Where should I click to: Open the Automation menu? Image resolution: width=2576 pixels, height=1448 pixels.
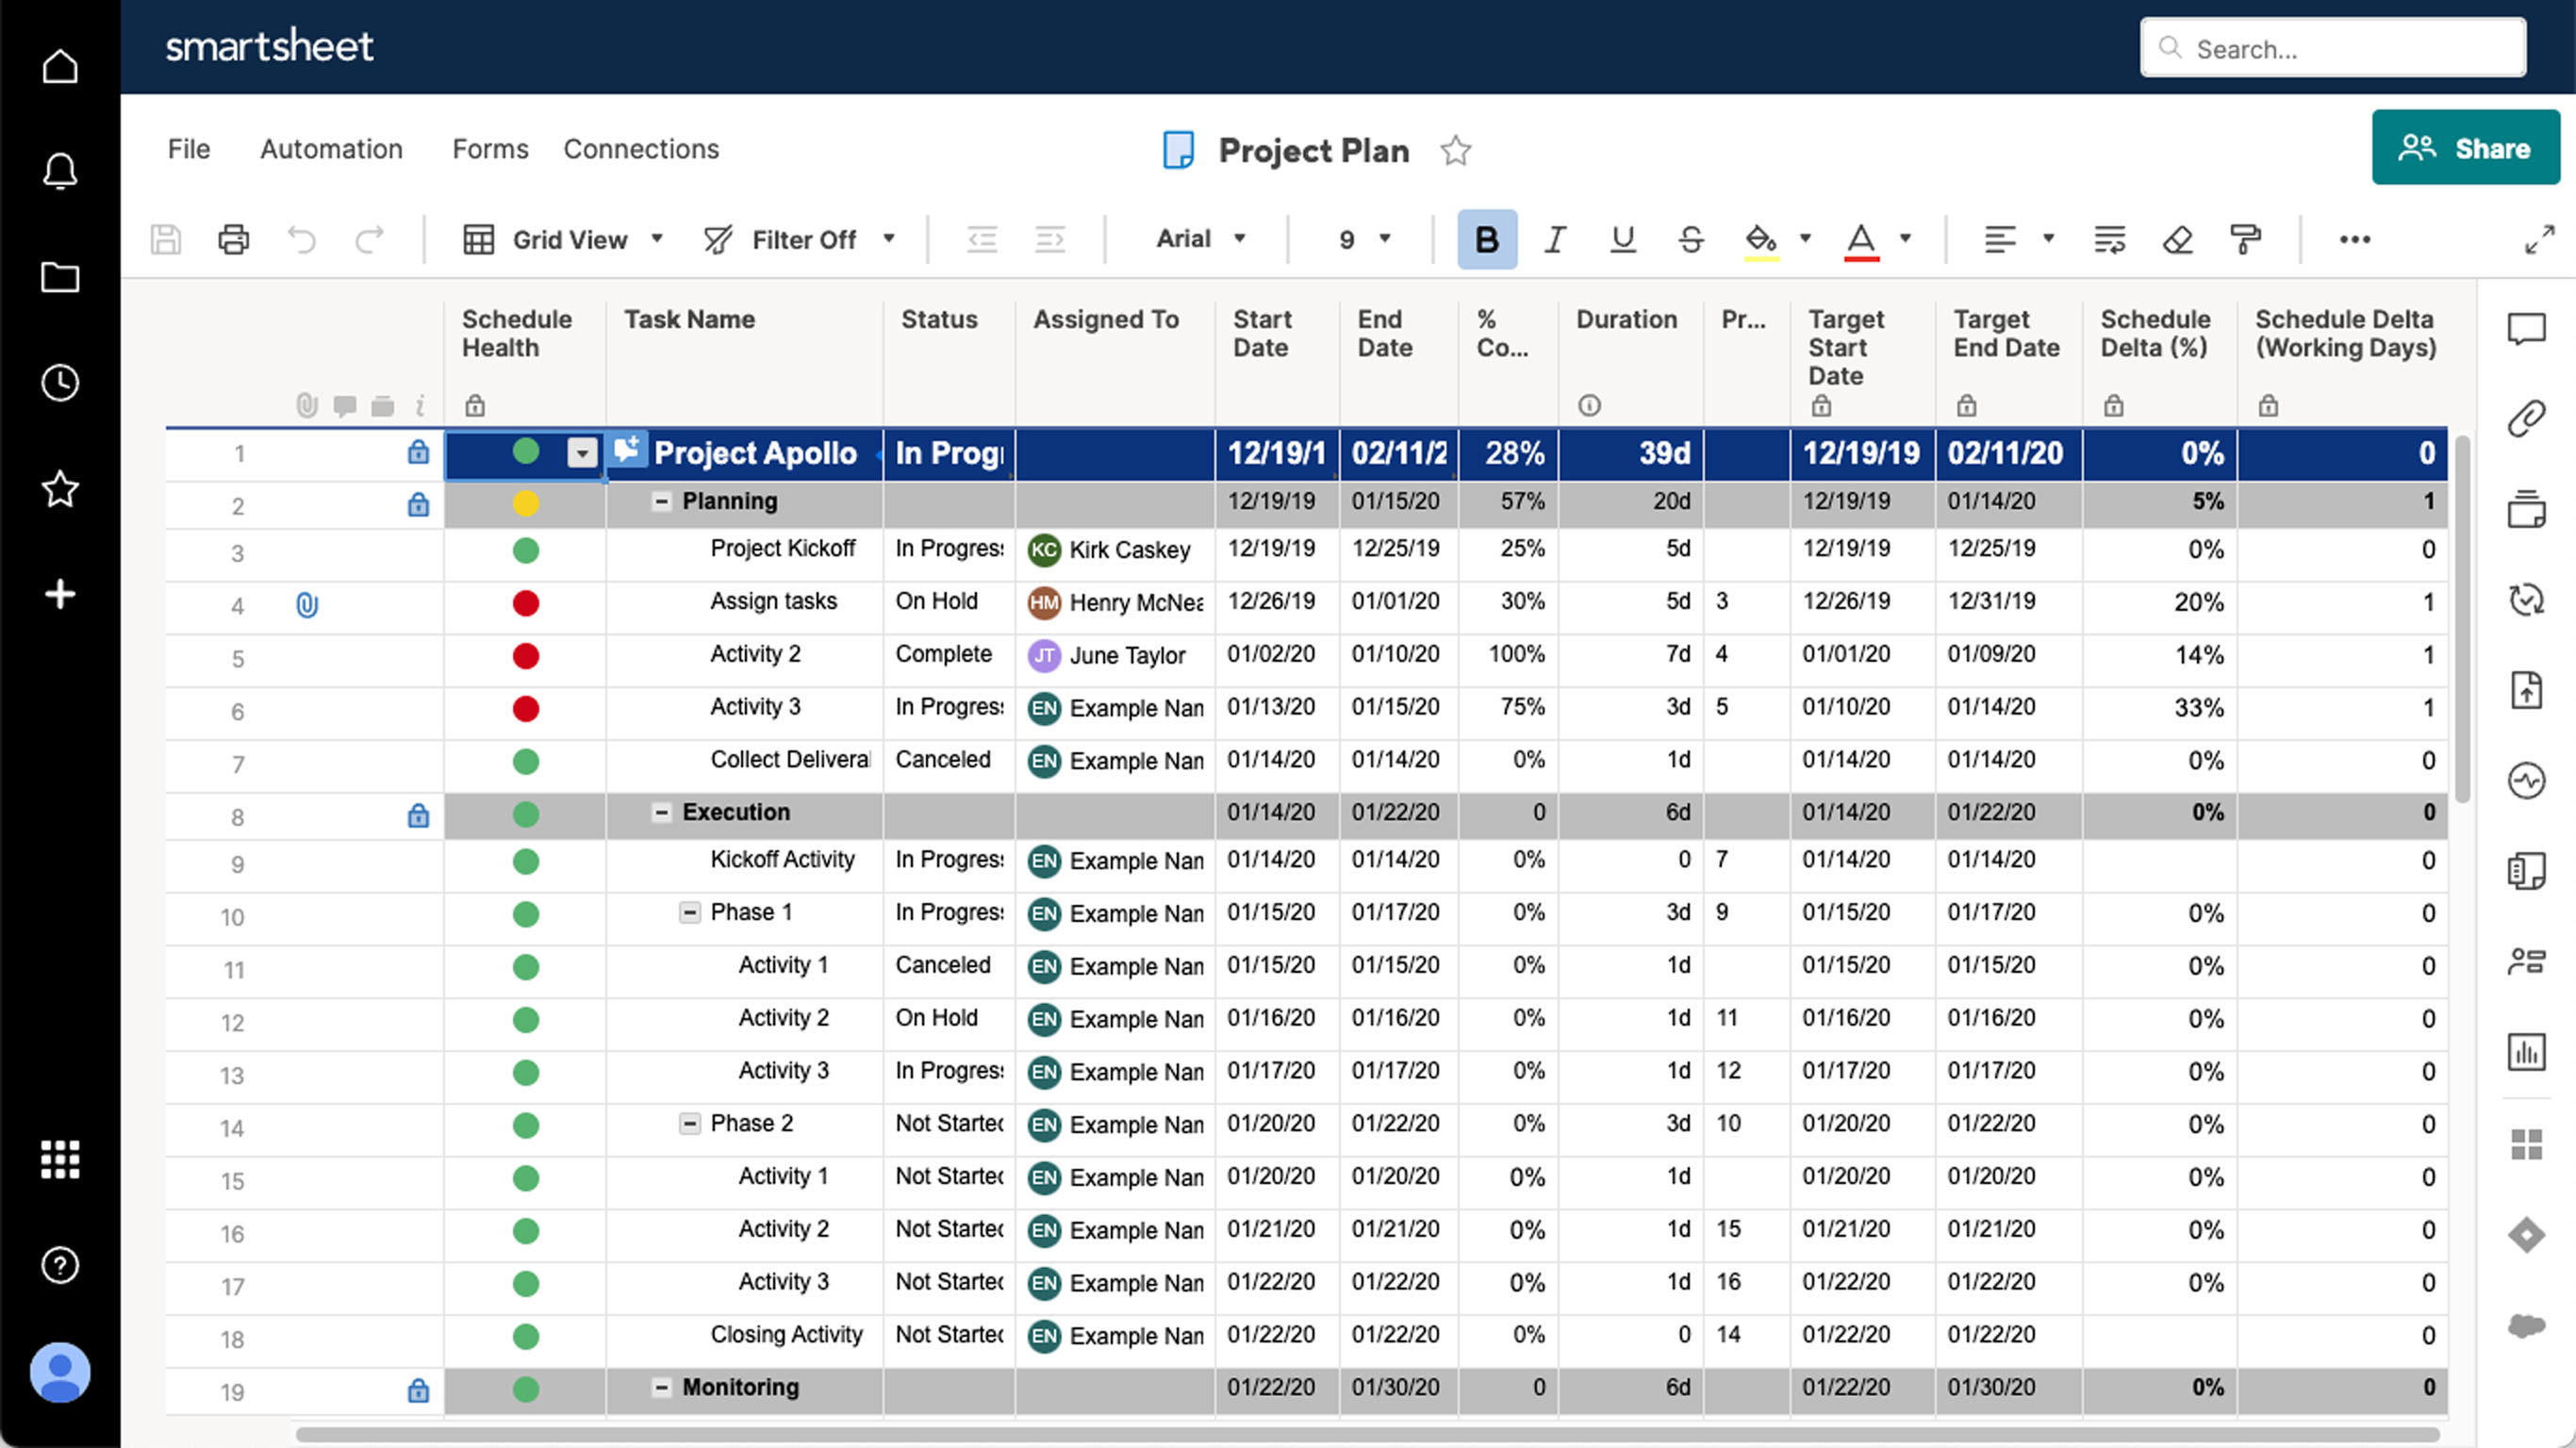pyautogui.click(x=331, y=149)
